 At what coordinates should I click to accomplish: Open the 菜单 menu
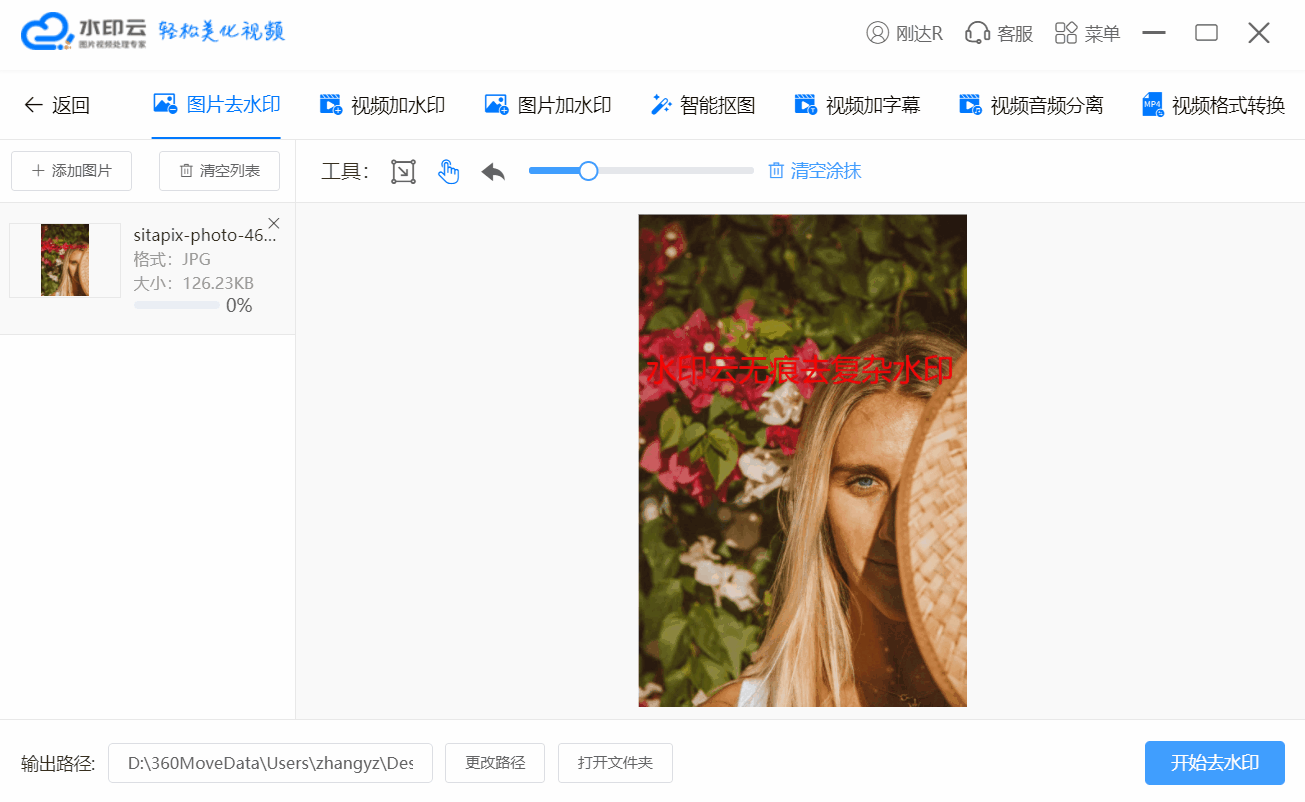pyautogui.click(x=1087, y=33)
